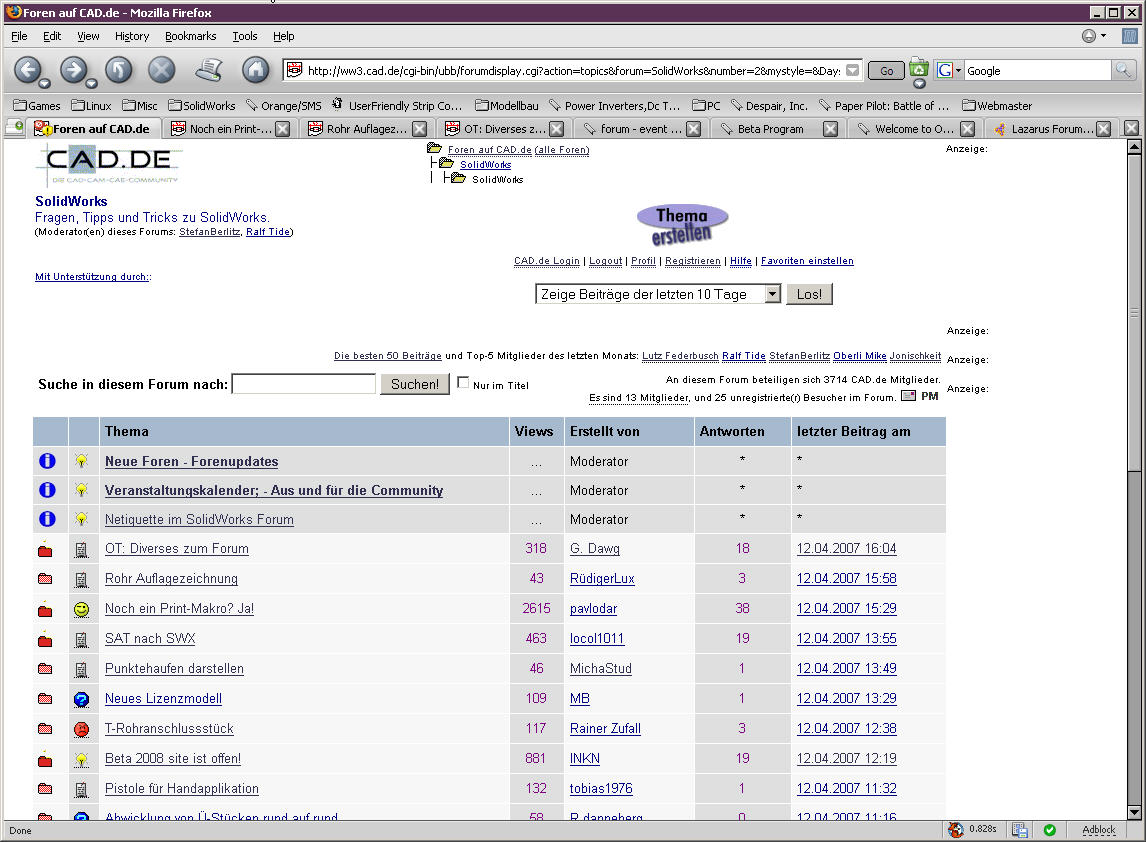
Task: Open the Back button history dropdown arrow
Action: click(x=44, y=84)
